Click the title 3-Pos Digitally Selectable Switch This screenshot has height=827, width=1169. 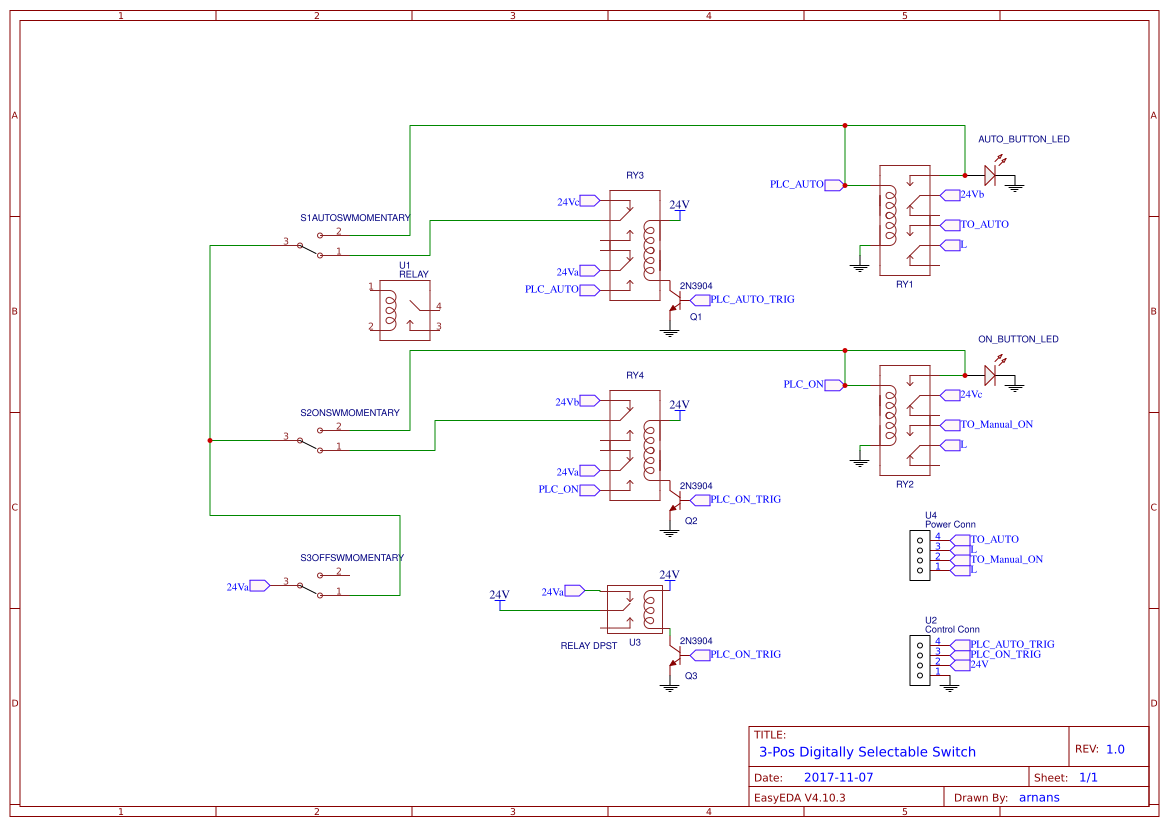(867, 751)
